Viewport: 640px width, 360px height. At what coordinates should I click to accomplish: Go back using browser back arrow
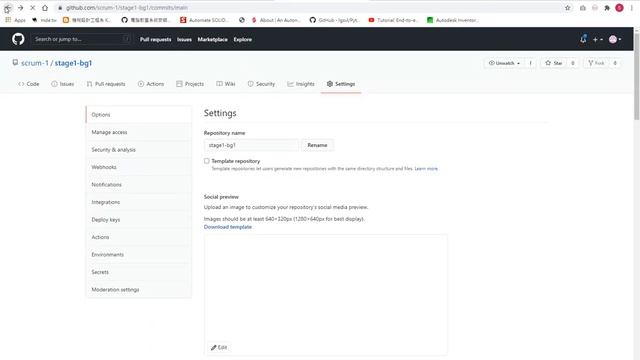tap(7, 8)
